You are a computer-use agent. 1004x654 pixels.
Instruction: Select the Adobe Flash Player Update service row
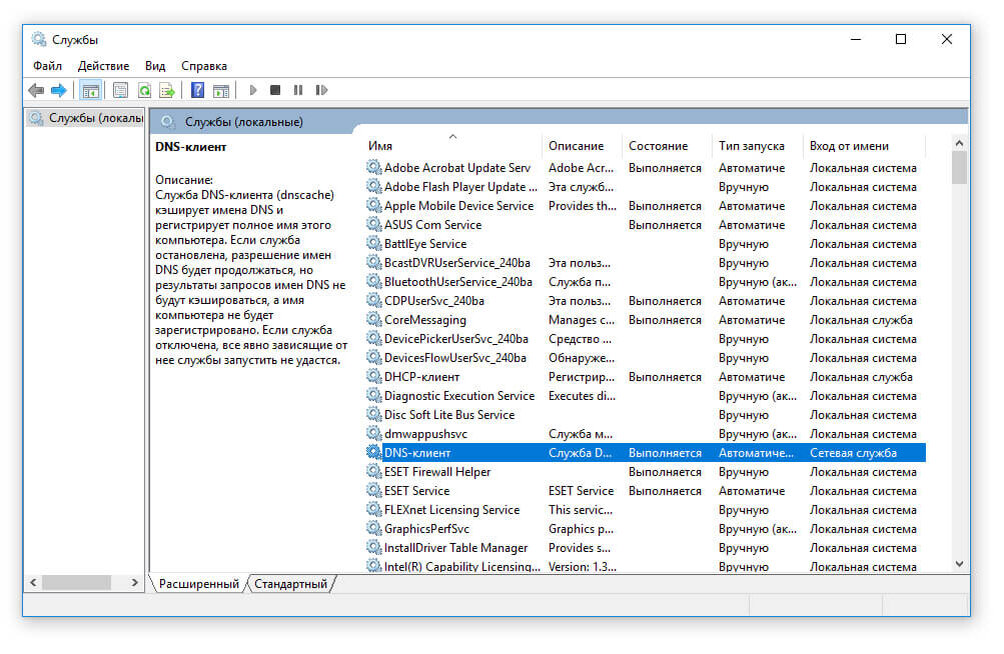(x=645, y=187)
